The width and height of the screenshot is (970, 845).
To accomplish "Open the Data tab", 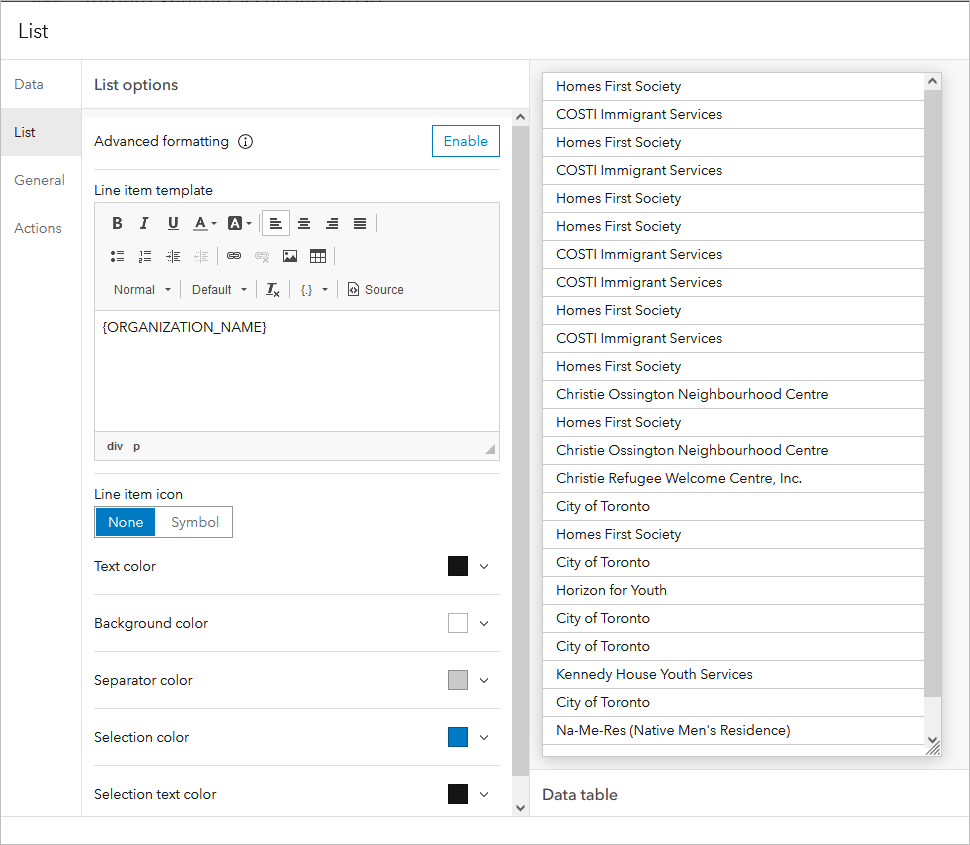I will 41,84.
